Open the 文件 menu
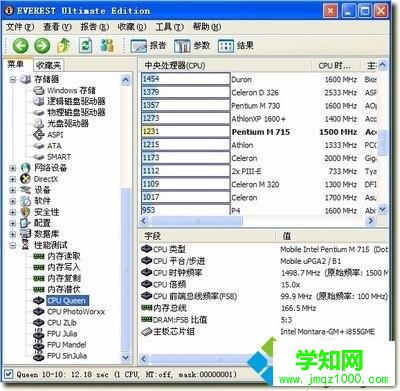 coord(20,27)
